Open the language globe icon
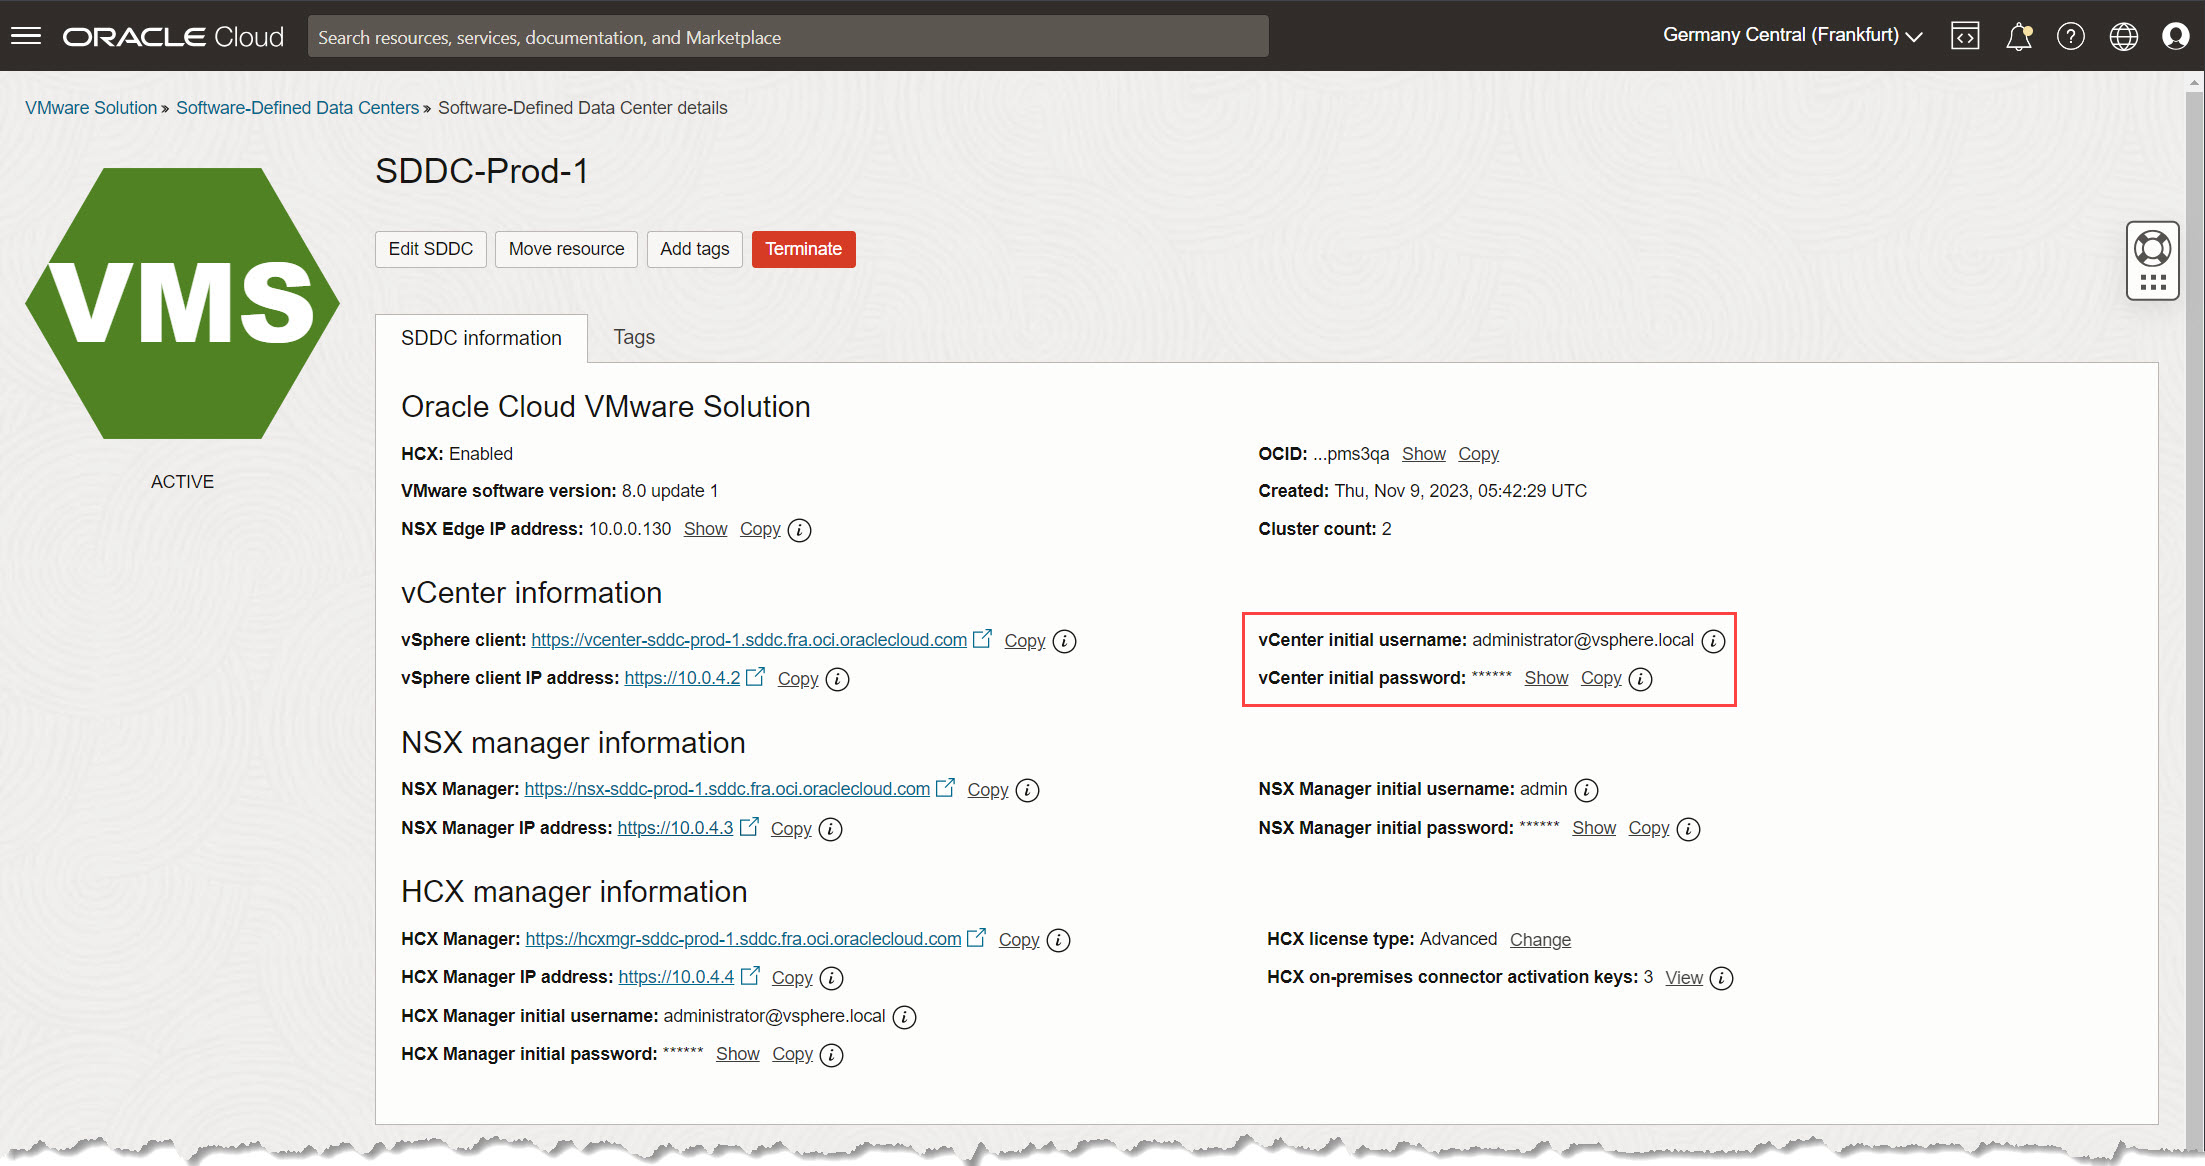This screenshot has height=1166, width=2205. coord(2124,36)
